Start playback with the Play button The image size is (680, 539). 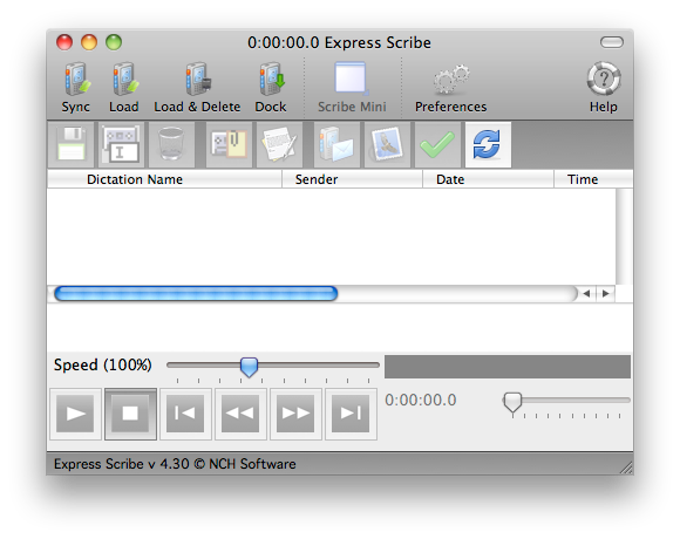click(75, 414)
